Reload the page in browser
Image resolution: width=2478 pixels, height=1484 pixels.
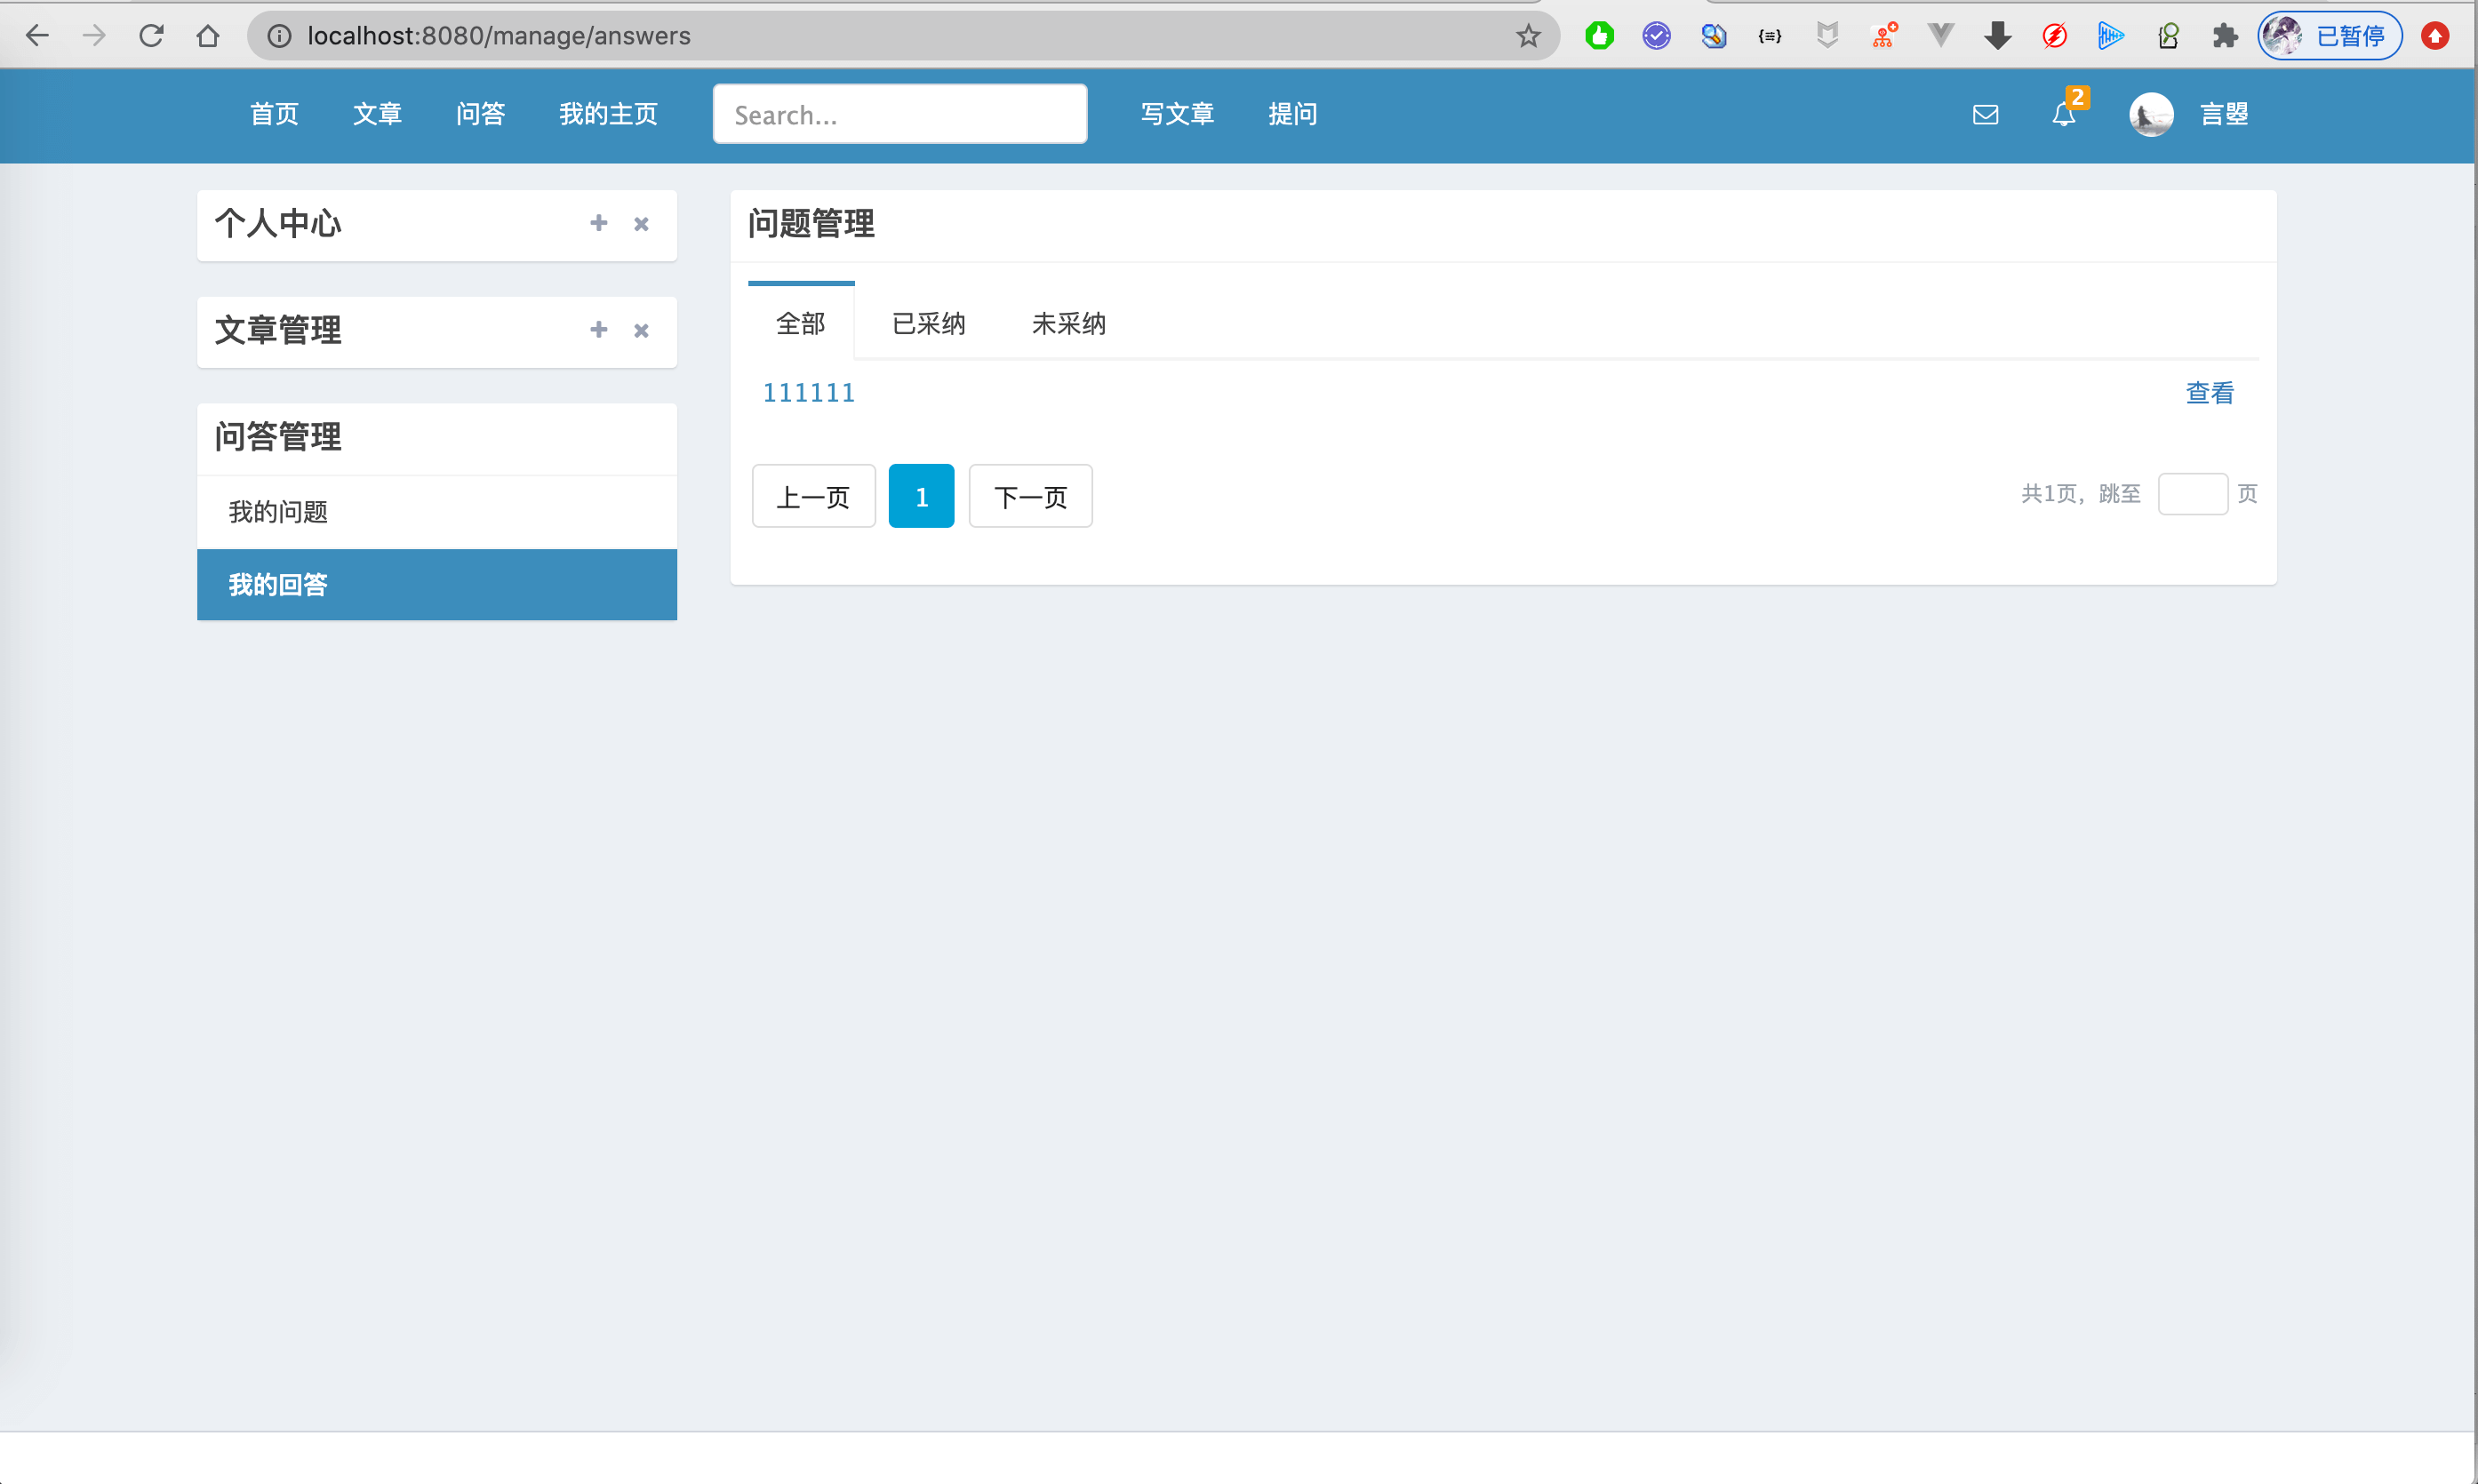pyautogui.click(x=151, y=36)
